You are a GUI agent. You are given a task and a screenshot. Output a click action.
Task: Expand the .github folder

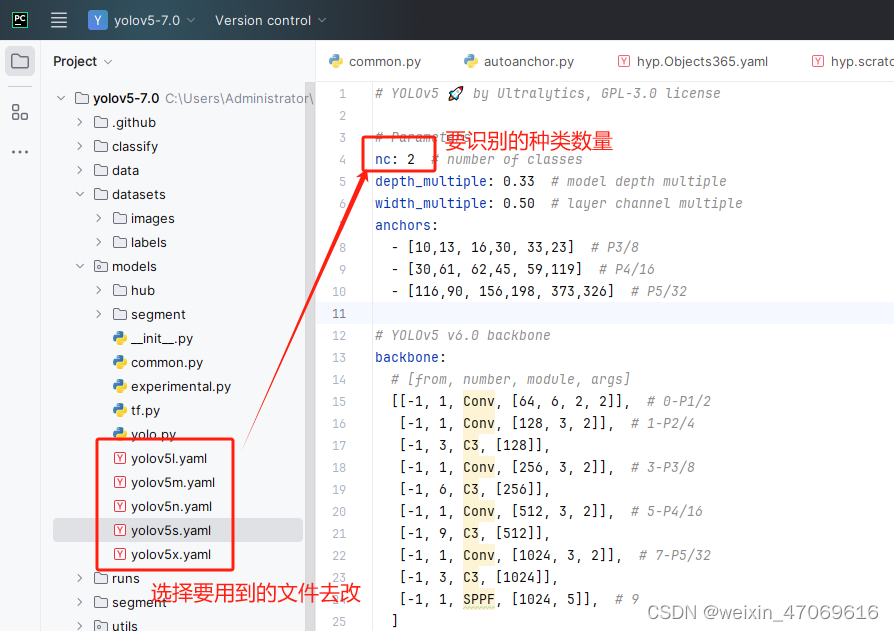tap(79, 122)
